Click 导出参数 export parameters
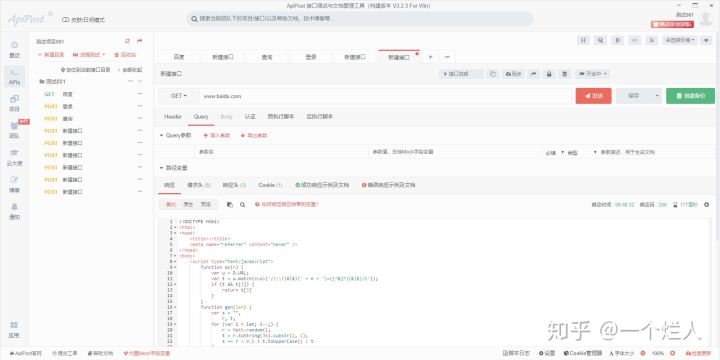The width and height of the screenshot is (720, 360). coord(254,136)
